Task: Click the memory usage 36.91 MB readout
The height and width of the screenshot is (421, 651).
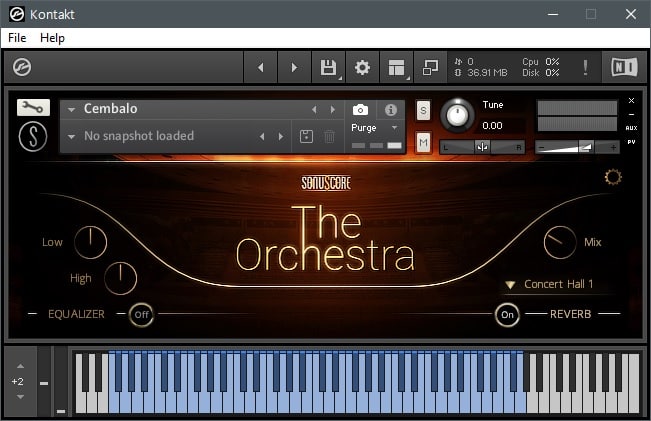Action: point(487,73)
